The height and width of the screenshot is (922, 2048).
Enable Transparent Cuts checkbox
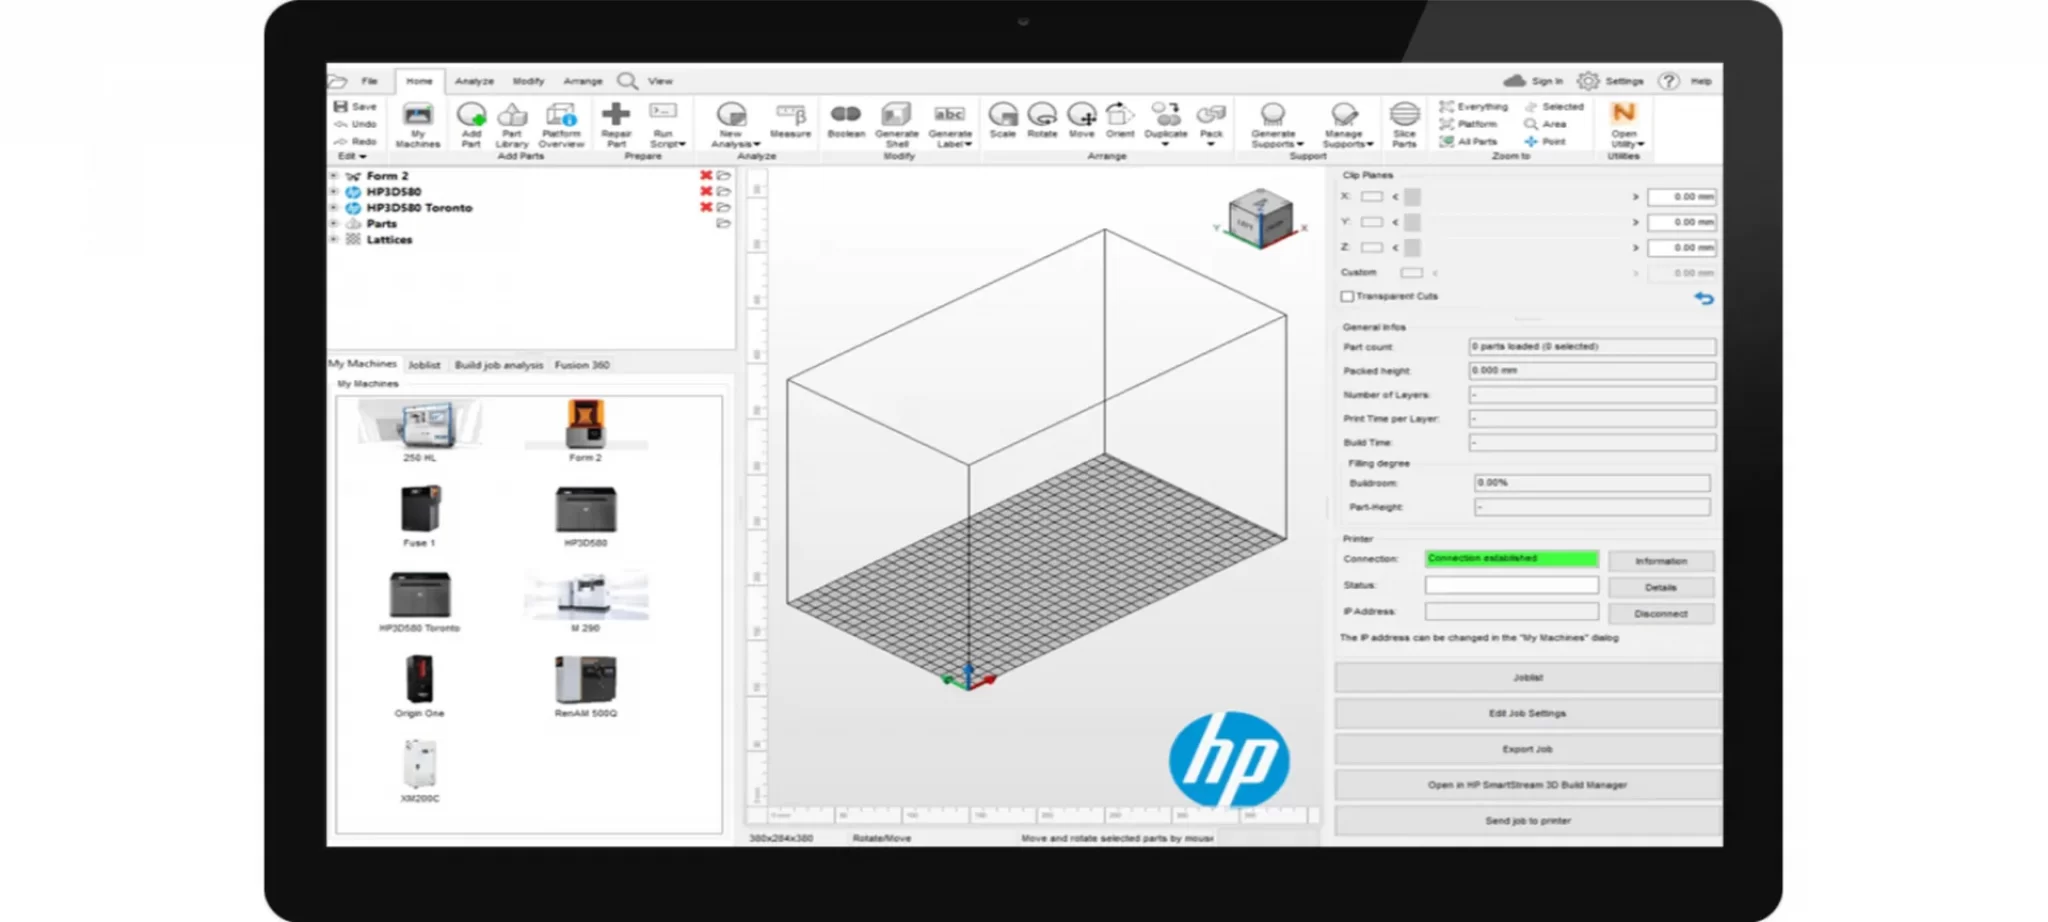(x=1347, y=296)
